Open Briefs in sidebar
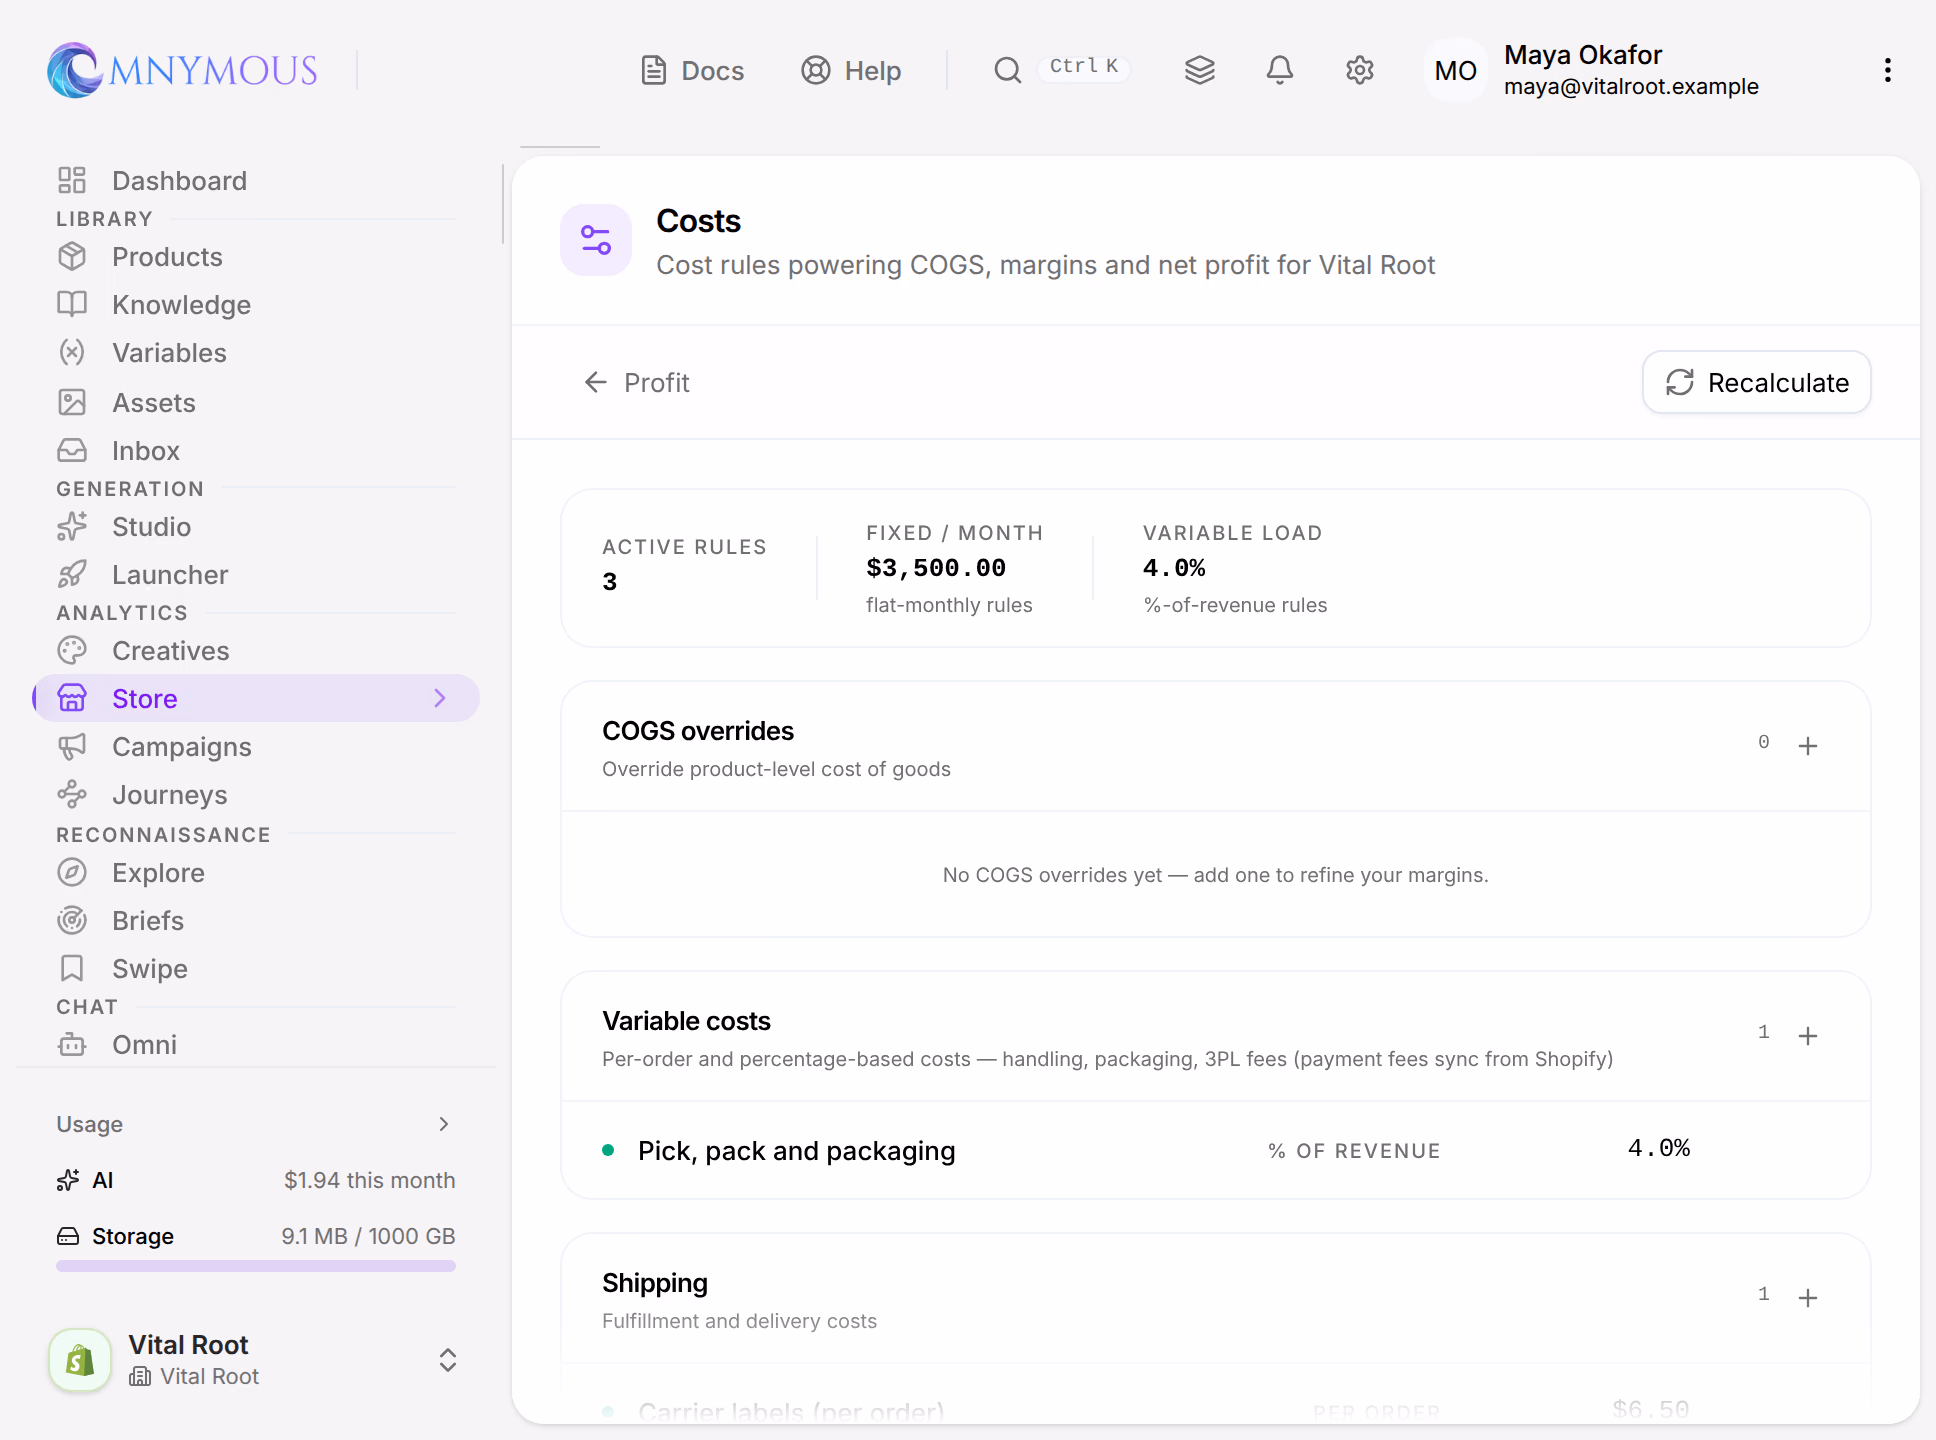1936x1440 pixels. coord(256,920)
